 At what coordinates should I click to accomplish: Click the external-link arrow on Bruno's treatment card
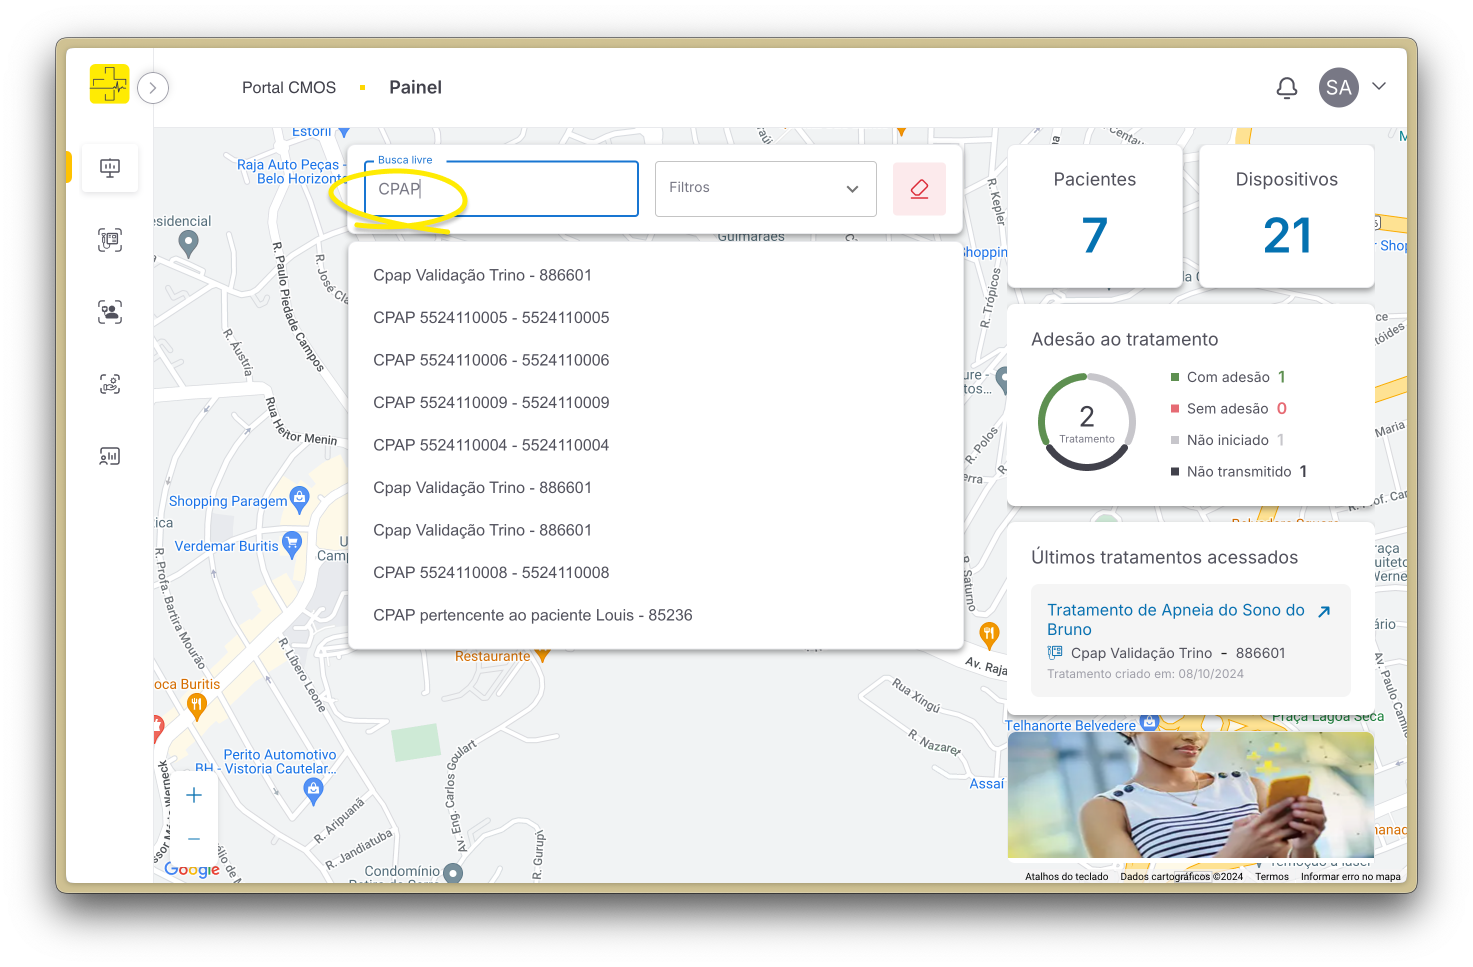point(1326,610)
